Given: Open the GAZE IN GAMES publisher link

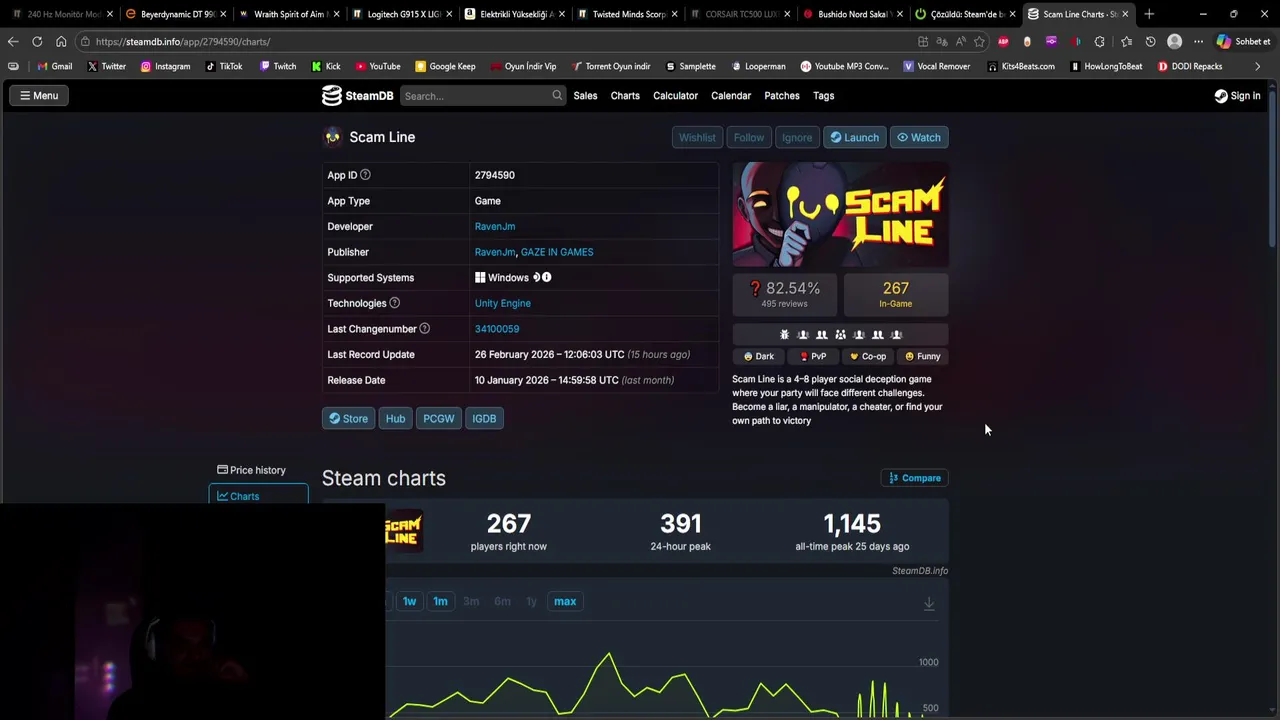Looking at the screenshot, I should click(x=557, y=252).
